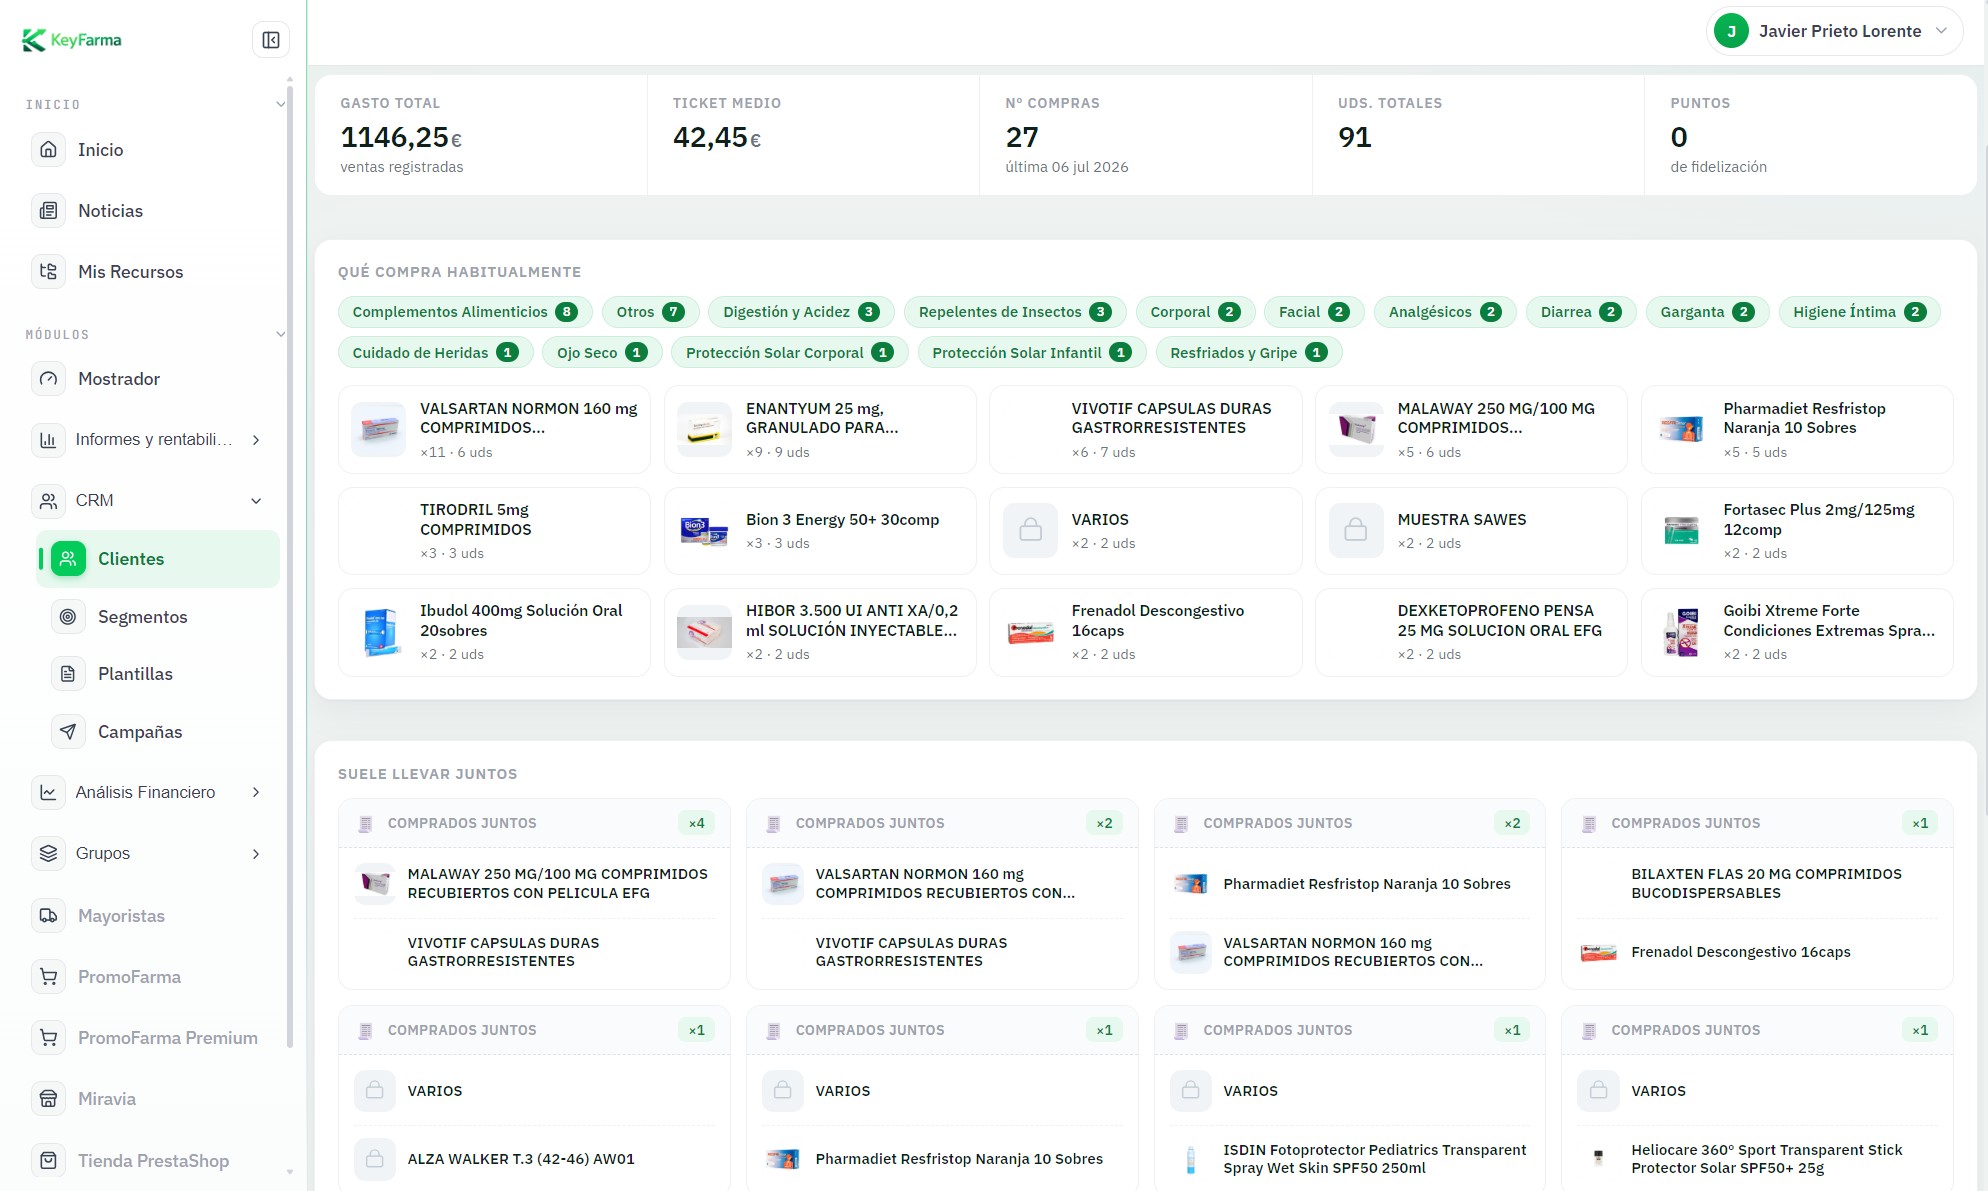The image size is (1988, 1191).
Task: Collapse the MÓDULOS sidebar section
Action: [x=280, y=334]
